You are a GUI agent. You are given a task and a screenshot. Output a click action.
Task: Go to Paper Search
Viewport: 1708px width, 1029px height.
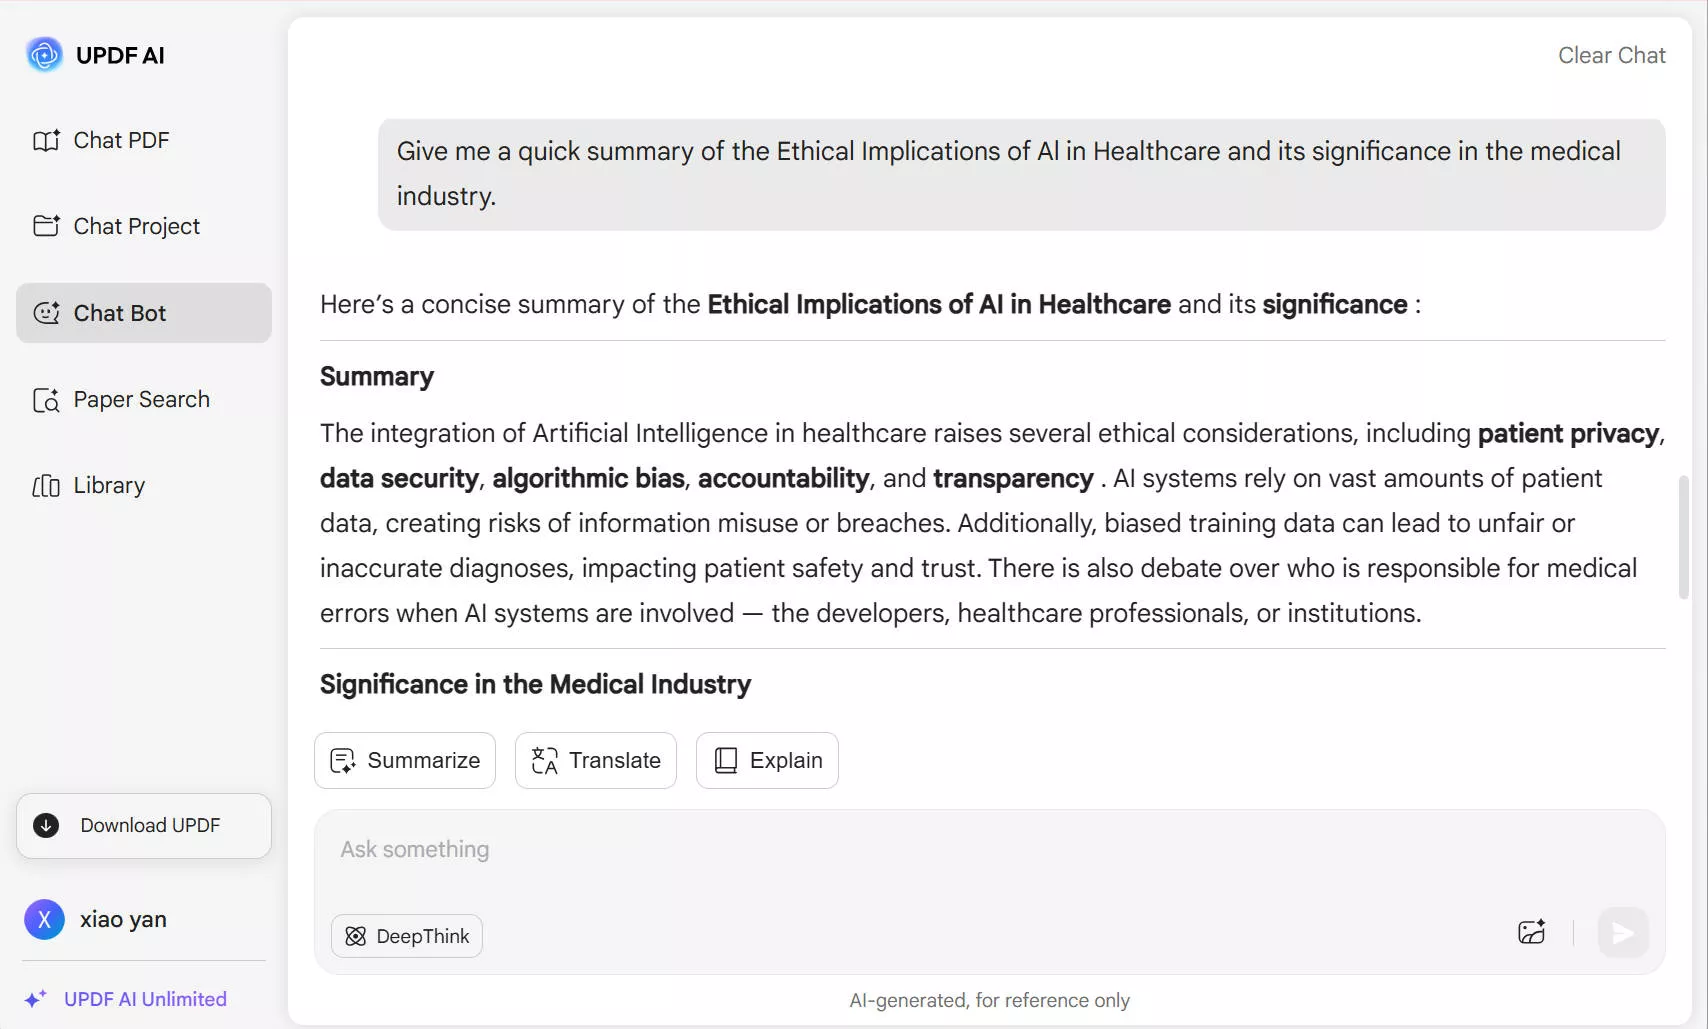tap(121, 400)
